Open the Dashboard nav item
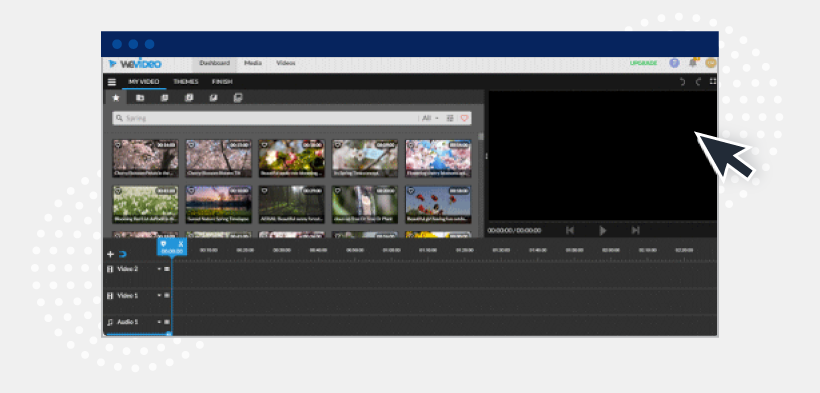 [x=214, y=63]
